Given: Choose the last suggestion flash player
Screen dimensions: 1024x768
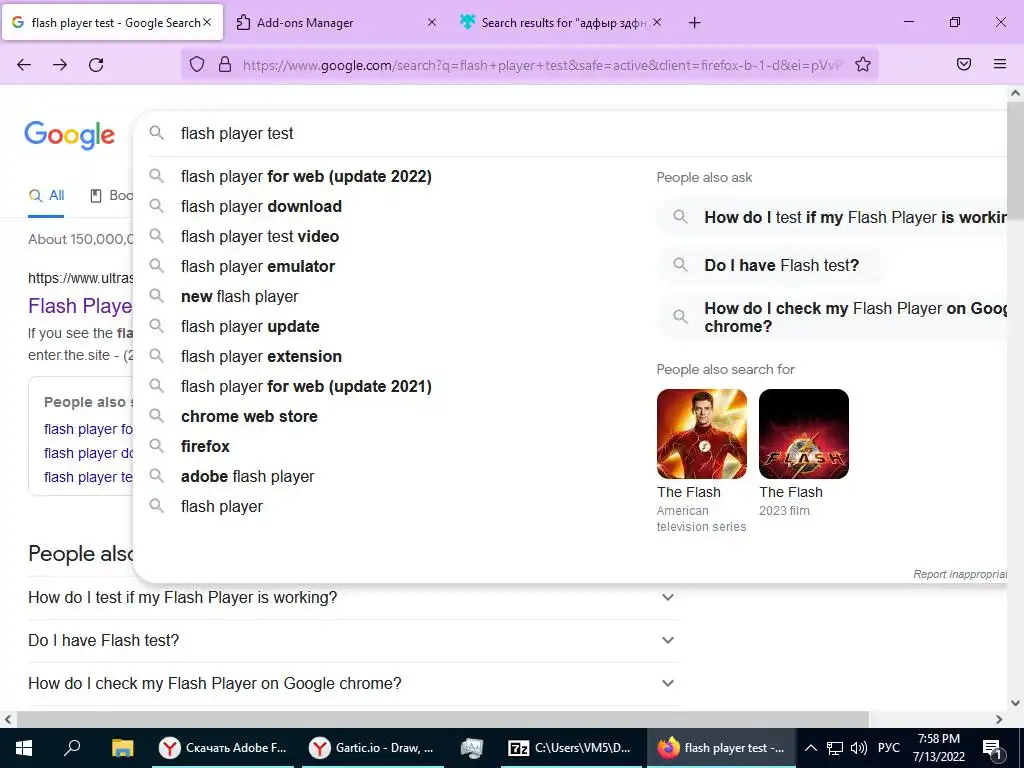Looking at the screenshot, I should [222, 507].
